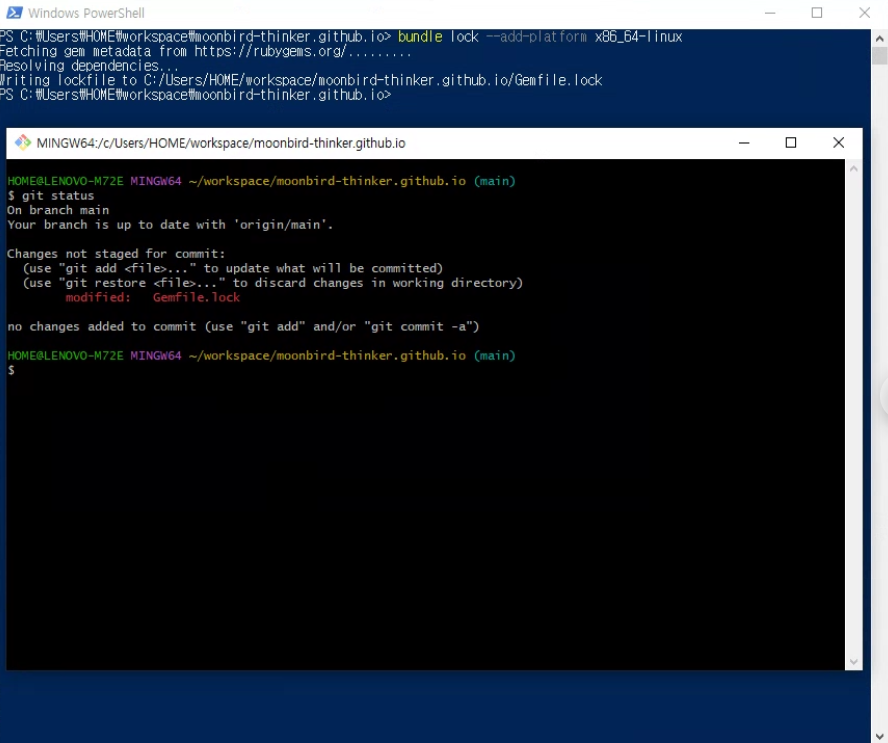Close the MINGW64 Git Bash window
The width and height of the screenshot is (888, 743).
point(839,143)
